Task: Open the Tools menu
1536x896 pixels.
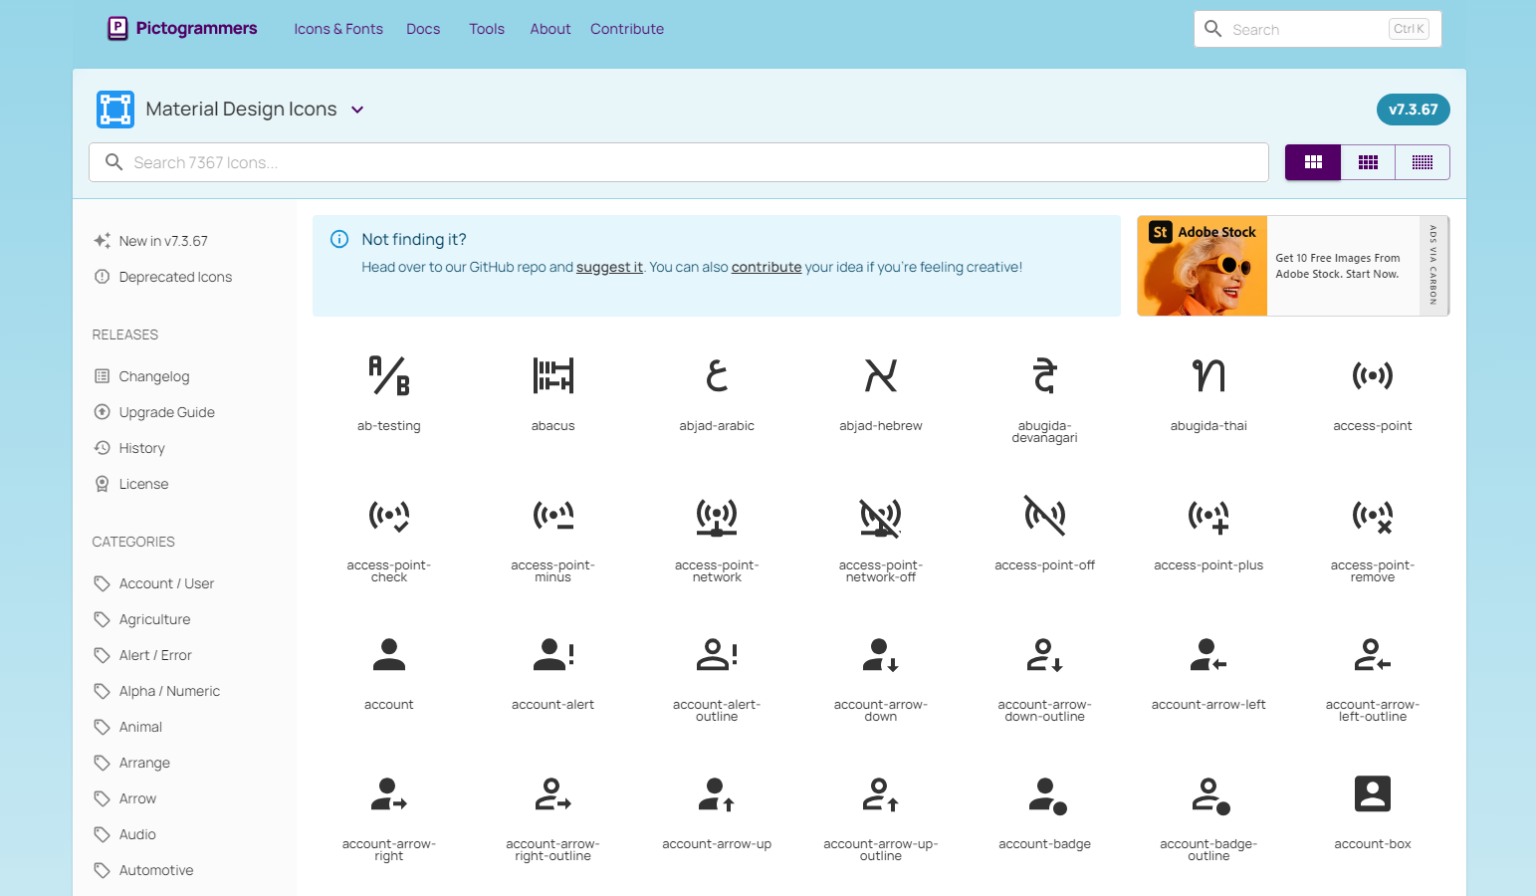Action: [486, 29]
